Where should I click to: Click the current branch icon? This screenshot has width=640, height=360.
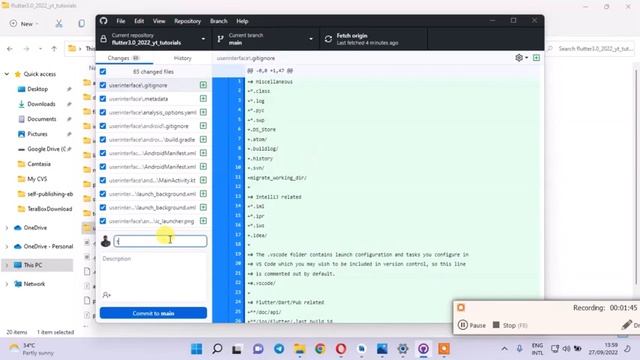(x=220, y=39)
